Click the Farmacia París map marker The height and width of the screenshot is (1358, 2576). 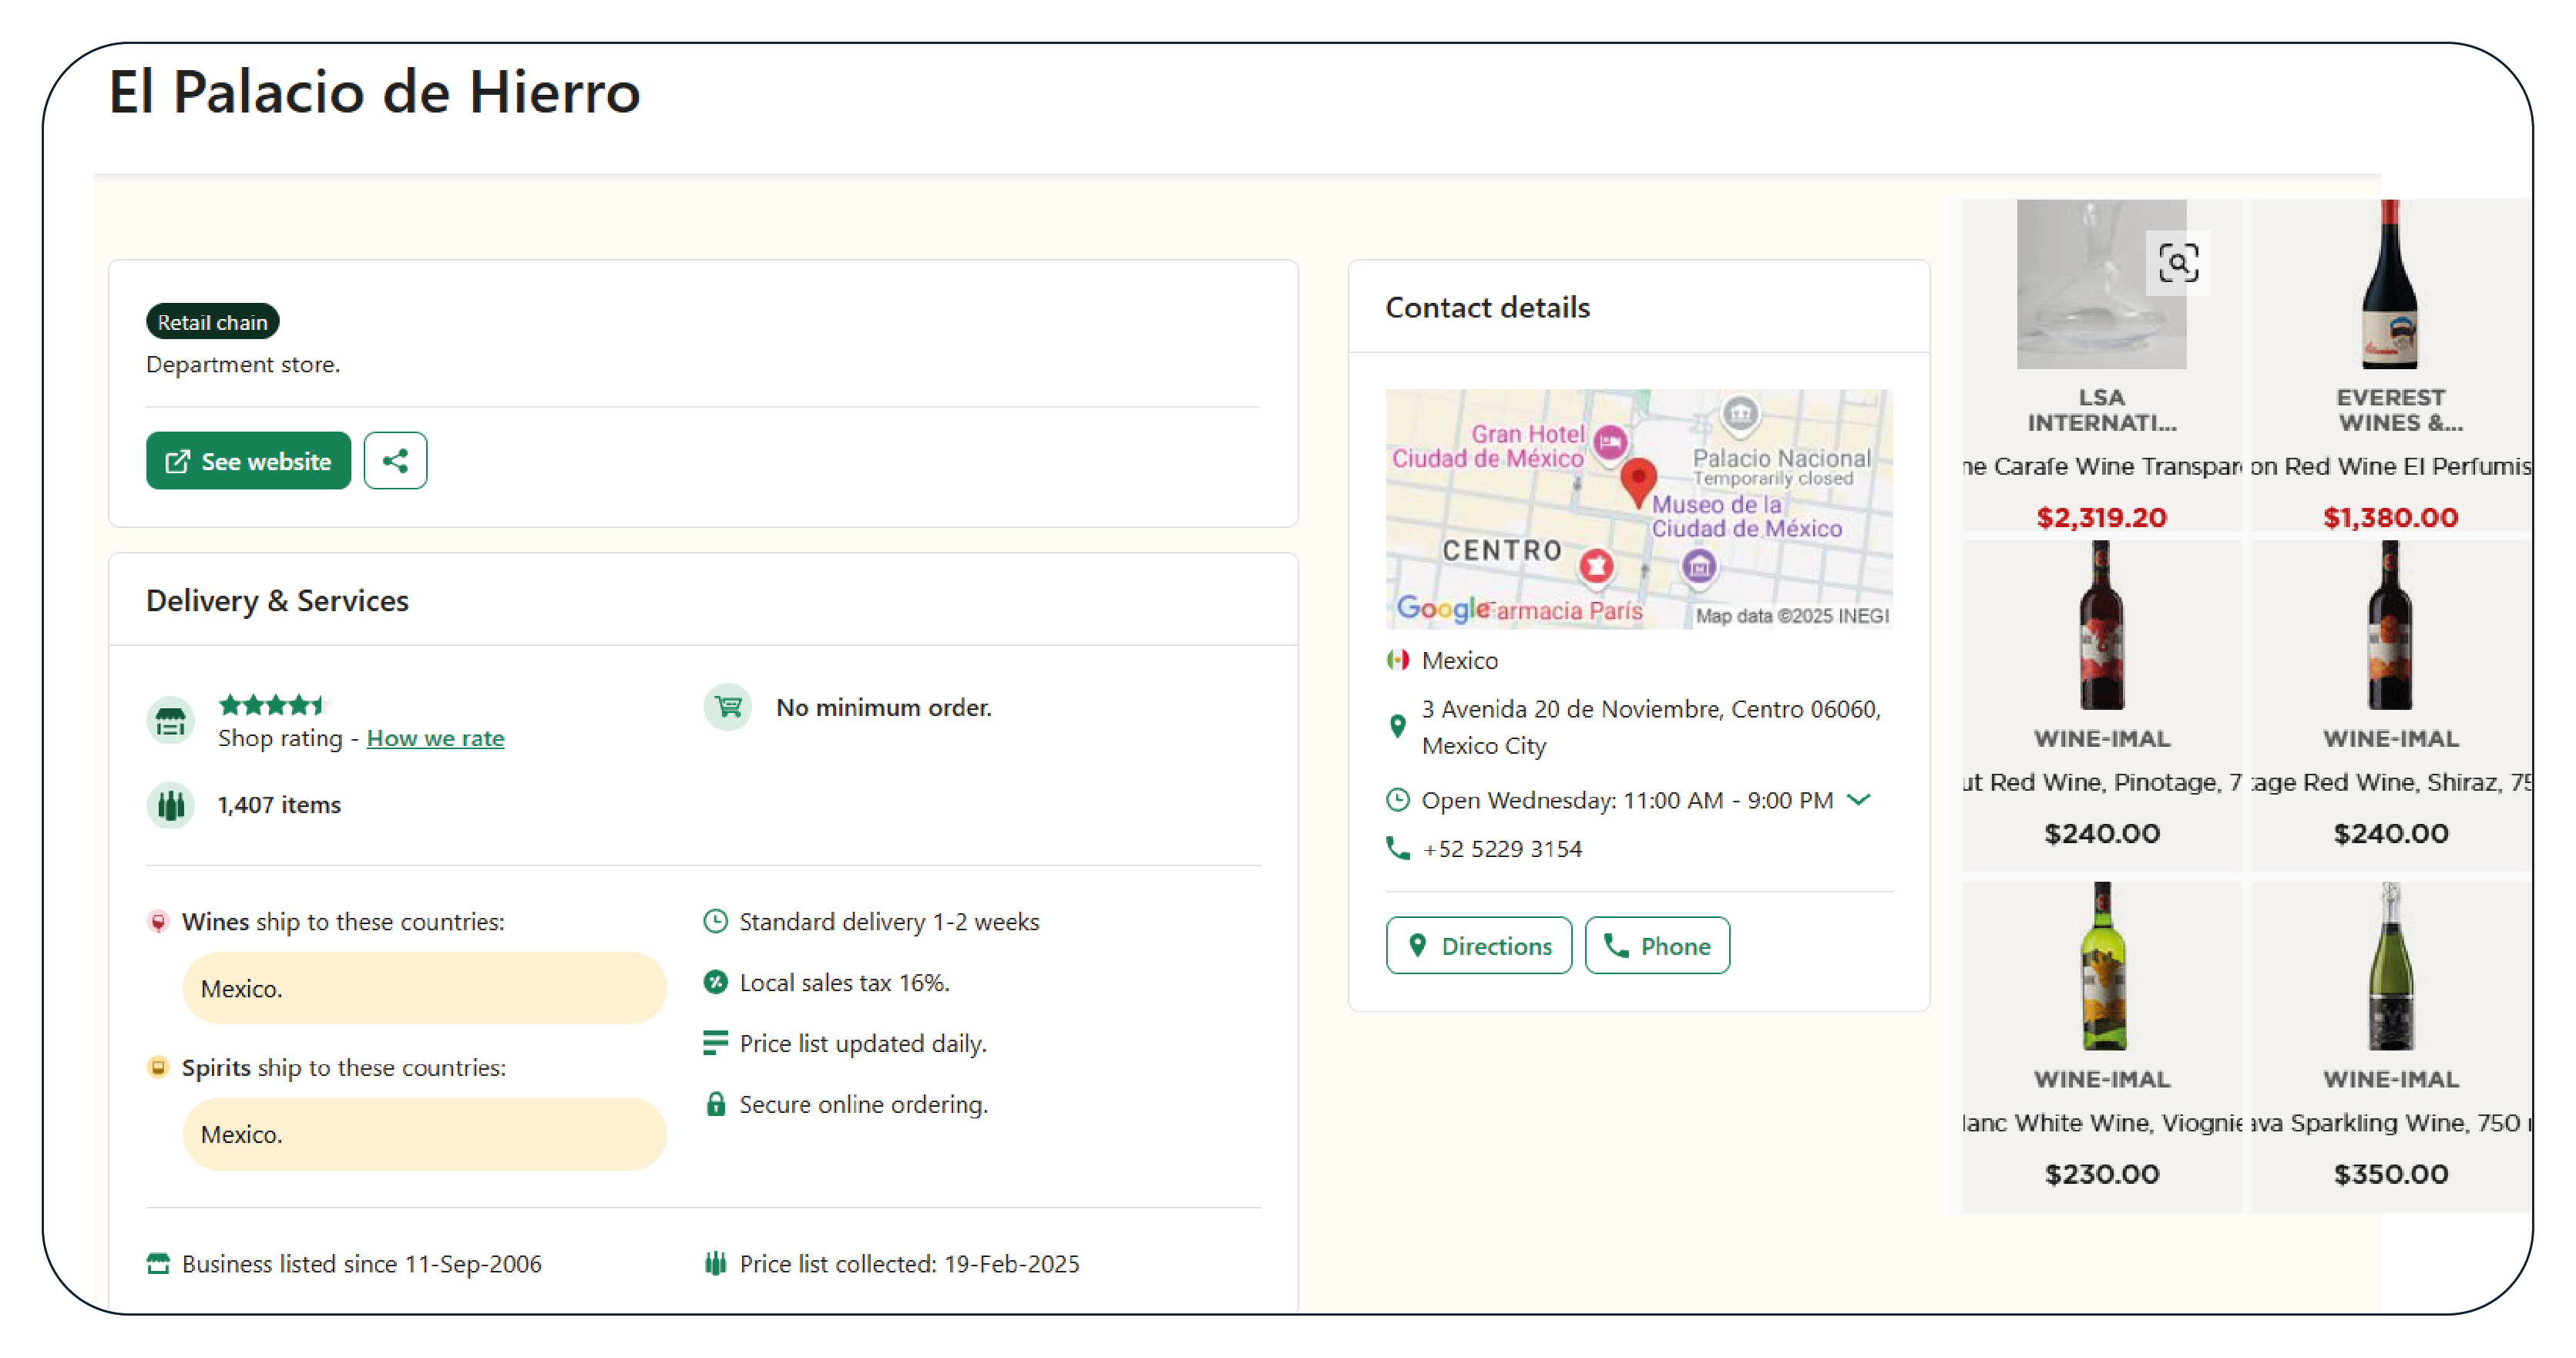pos(1596,567)
